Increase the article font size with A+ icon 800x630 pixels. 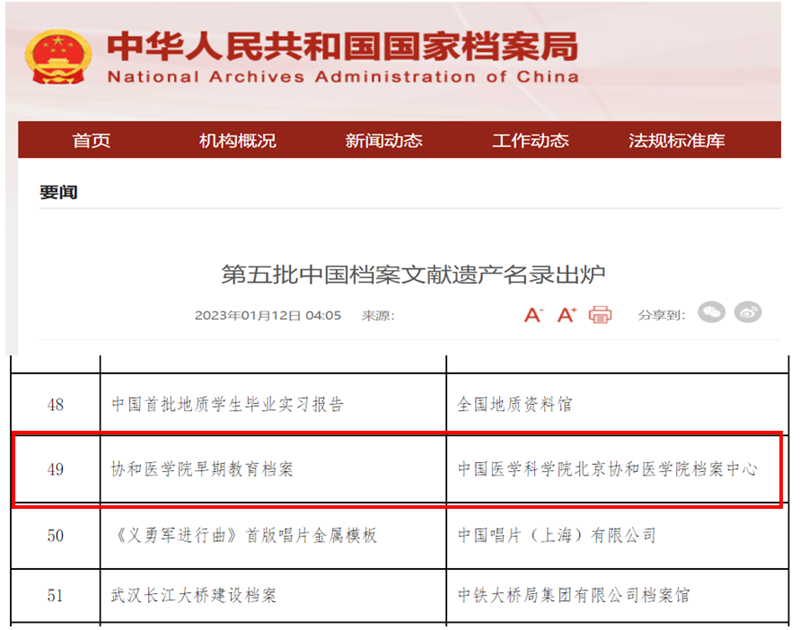pyautogui.click(x=567, y=314)
